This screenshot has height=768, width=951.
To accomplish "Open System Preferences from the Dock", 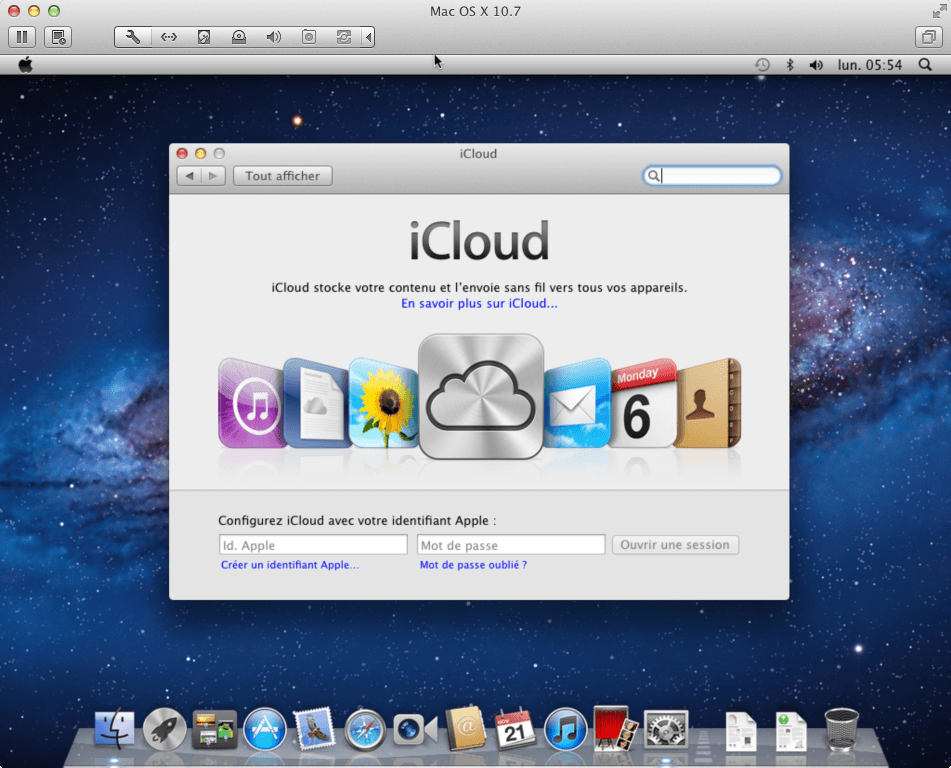I will point(666,729).
